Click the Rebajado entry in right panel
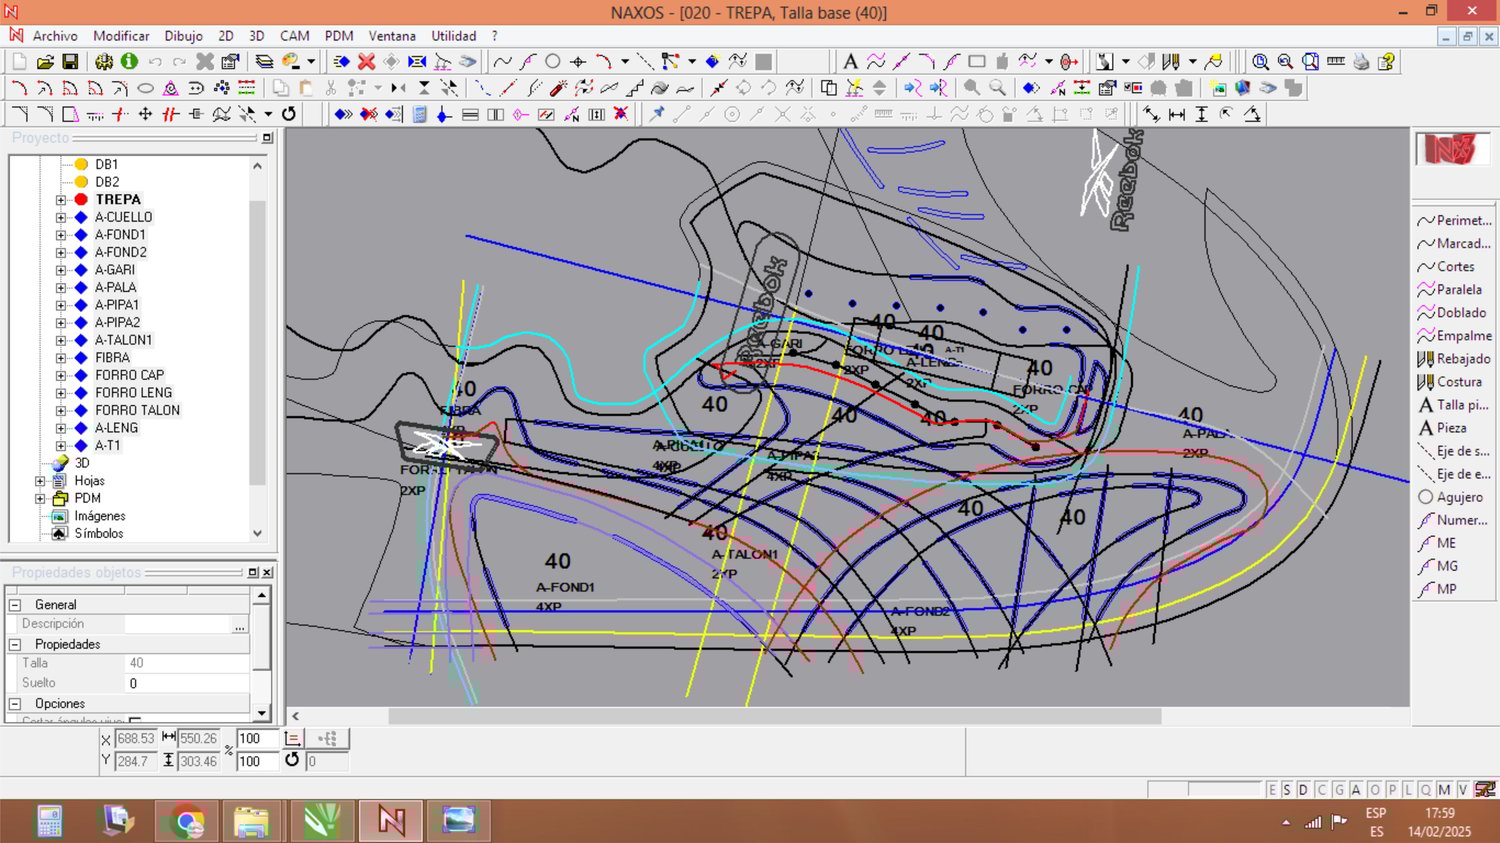Screen dimensions: 1500x843 pyautogui.click(x=1462, y=359)
